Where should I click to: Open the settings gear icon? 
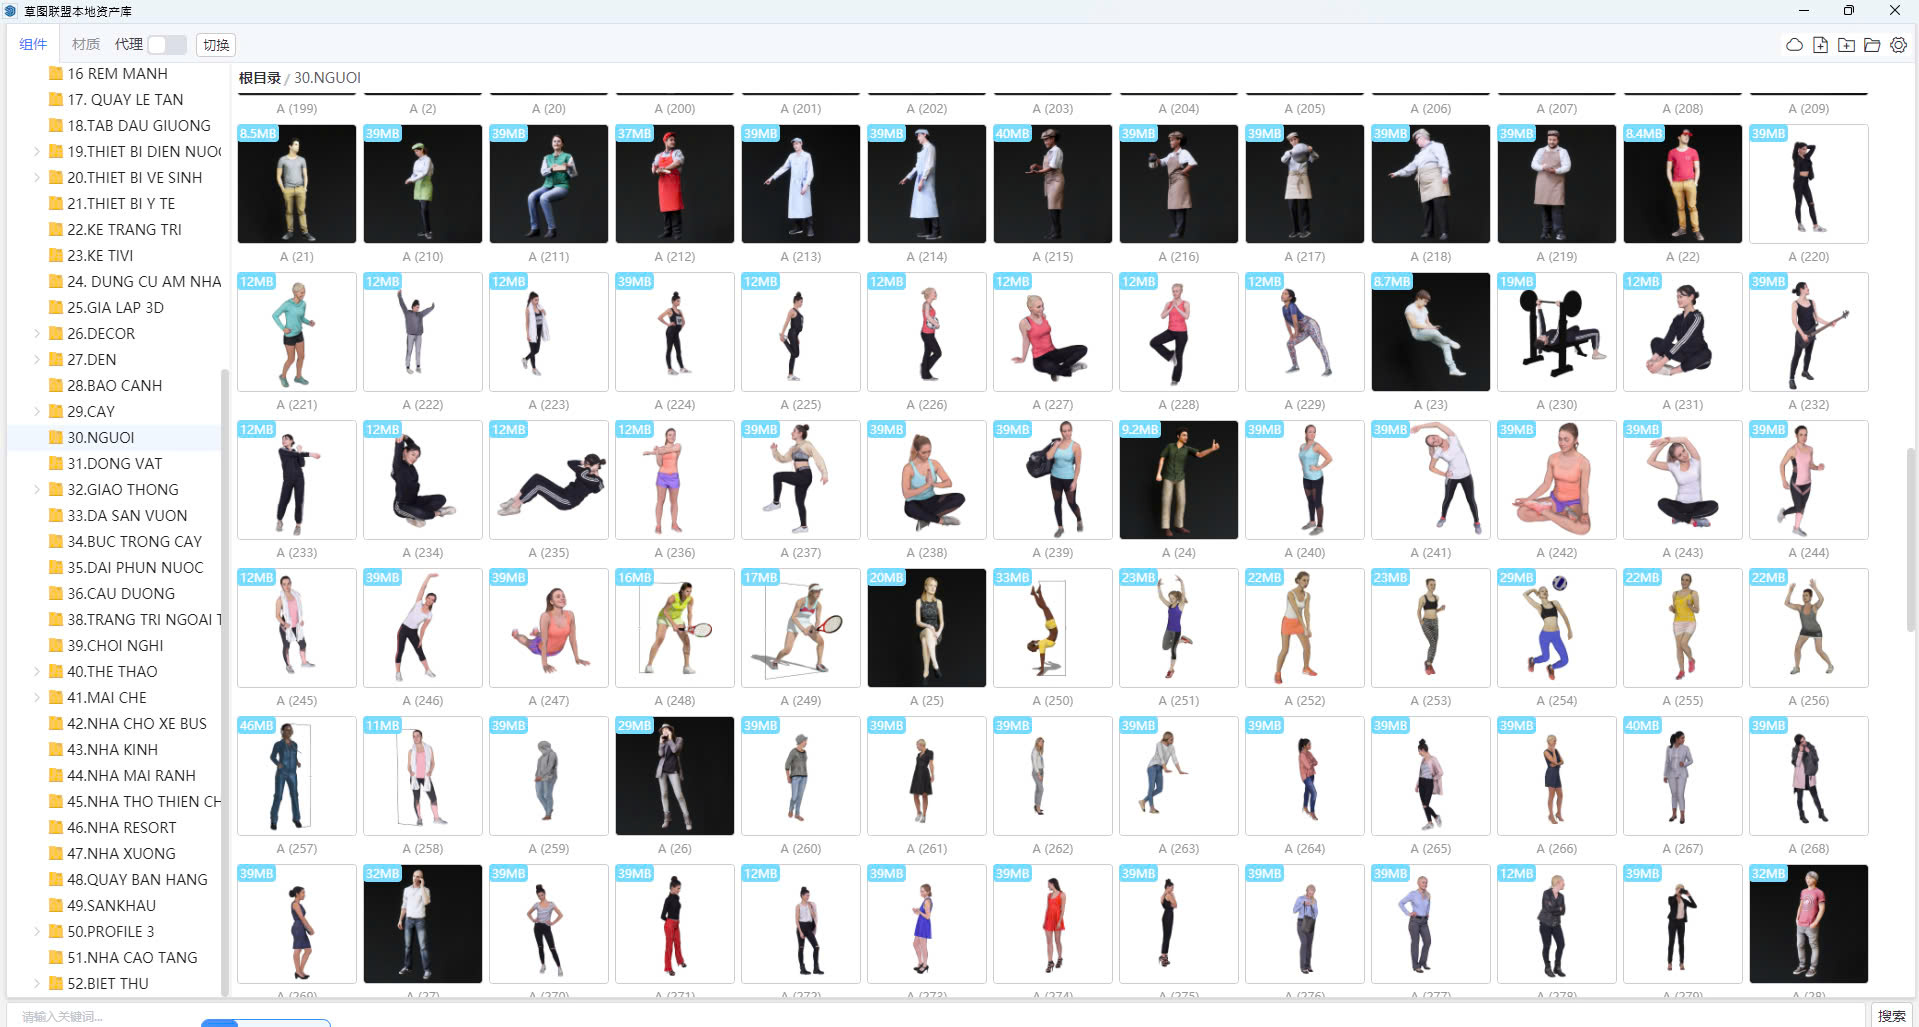(x=1898, y=45)
